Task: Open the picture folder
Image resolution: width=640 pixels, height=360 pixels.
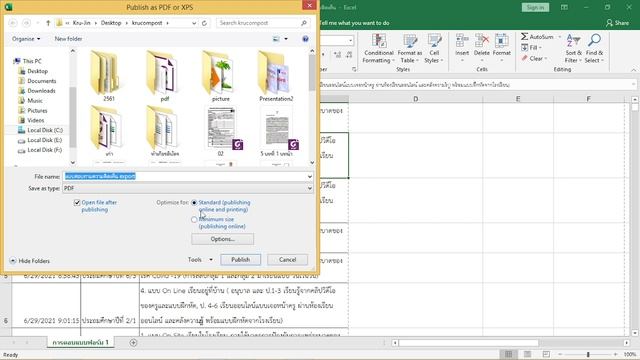Action: 220,76
